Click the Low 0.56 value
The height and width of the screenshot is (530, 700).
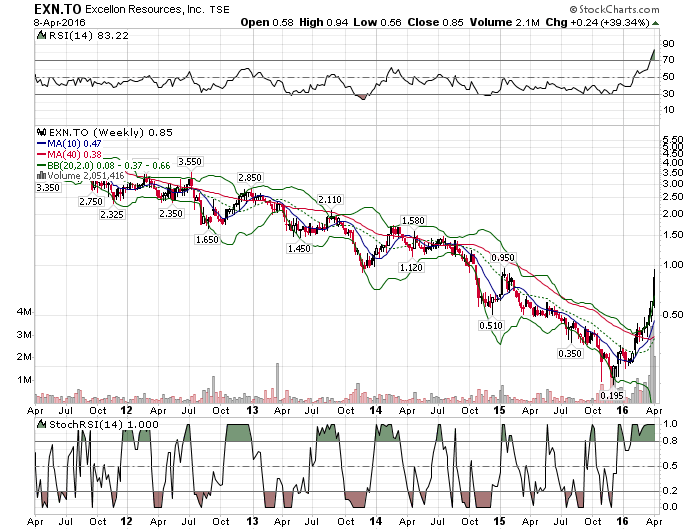[378, 22]
